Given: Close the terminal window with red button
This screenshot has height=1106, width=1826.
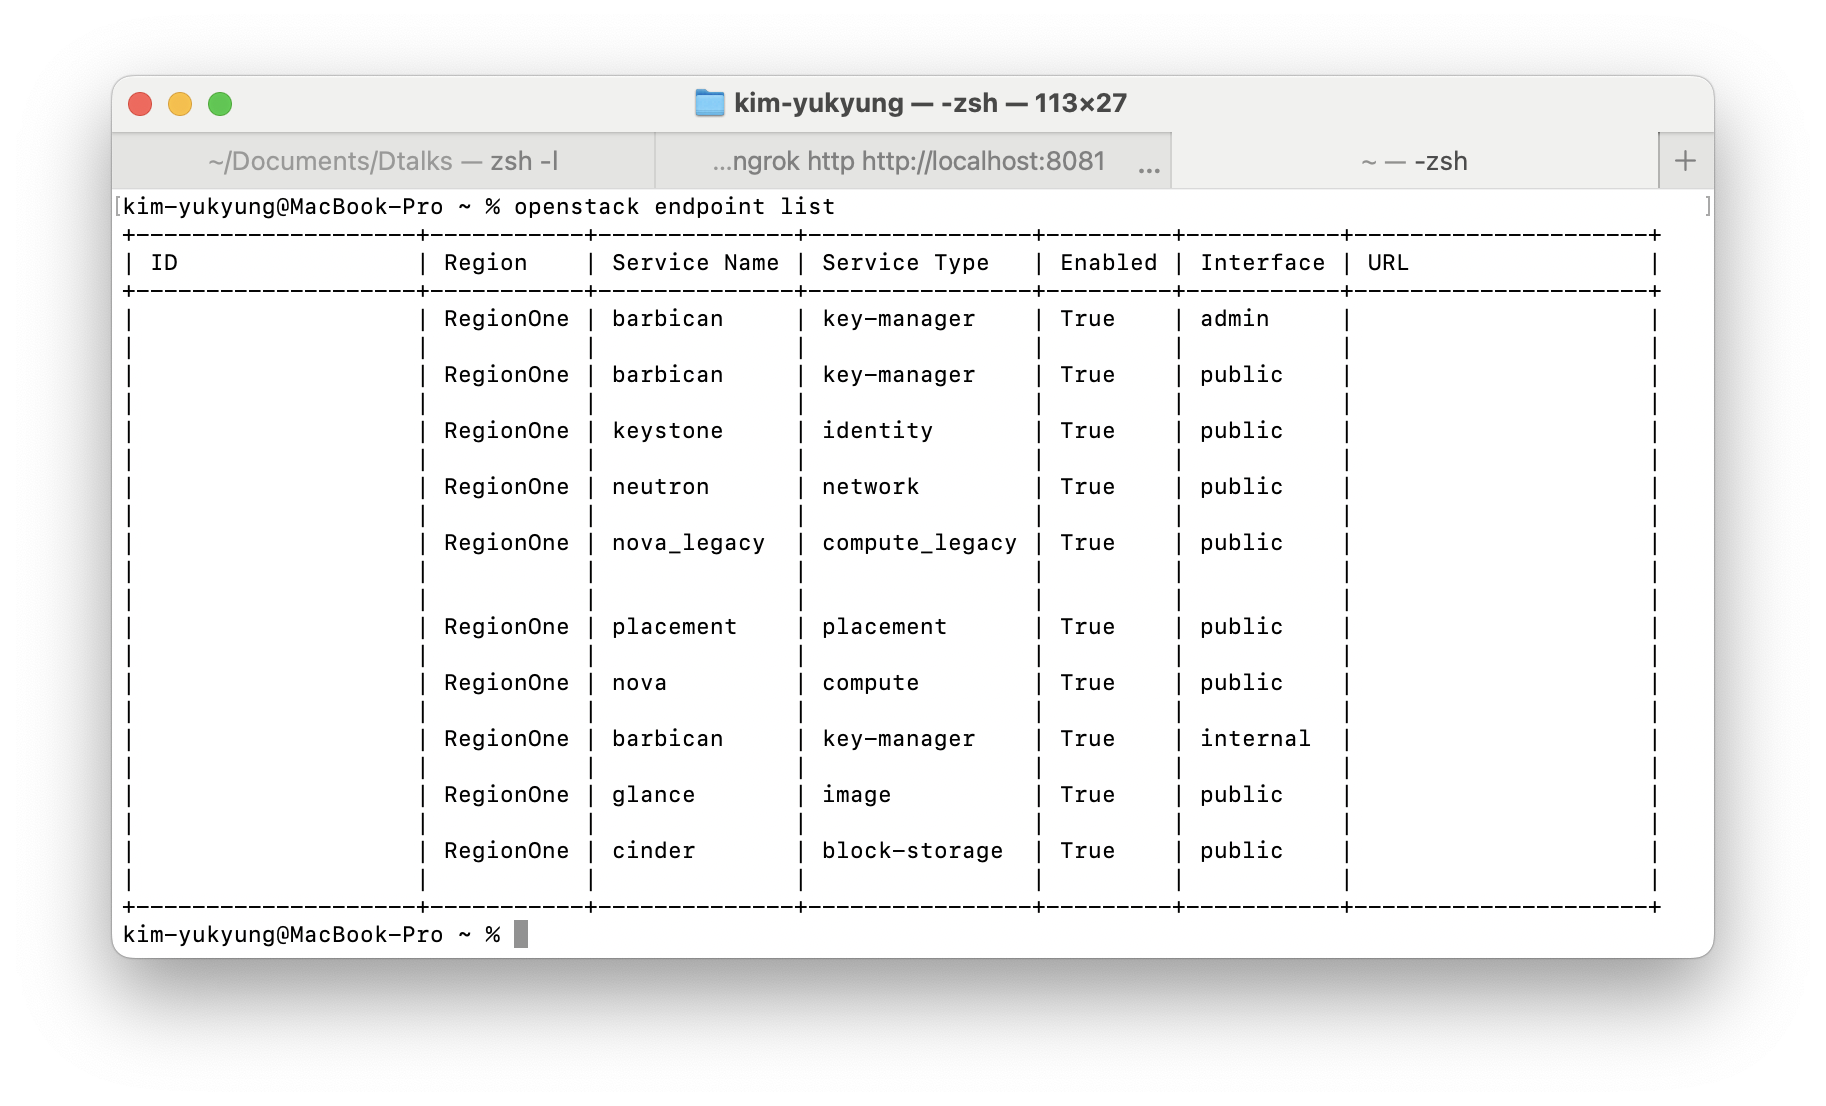Looking at the screenshot, I should 140,104.
